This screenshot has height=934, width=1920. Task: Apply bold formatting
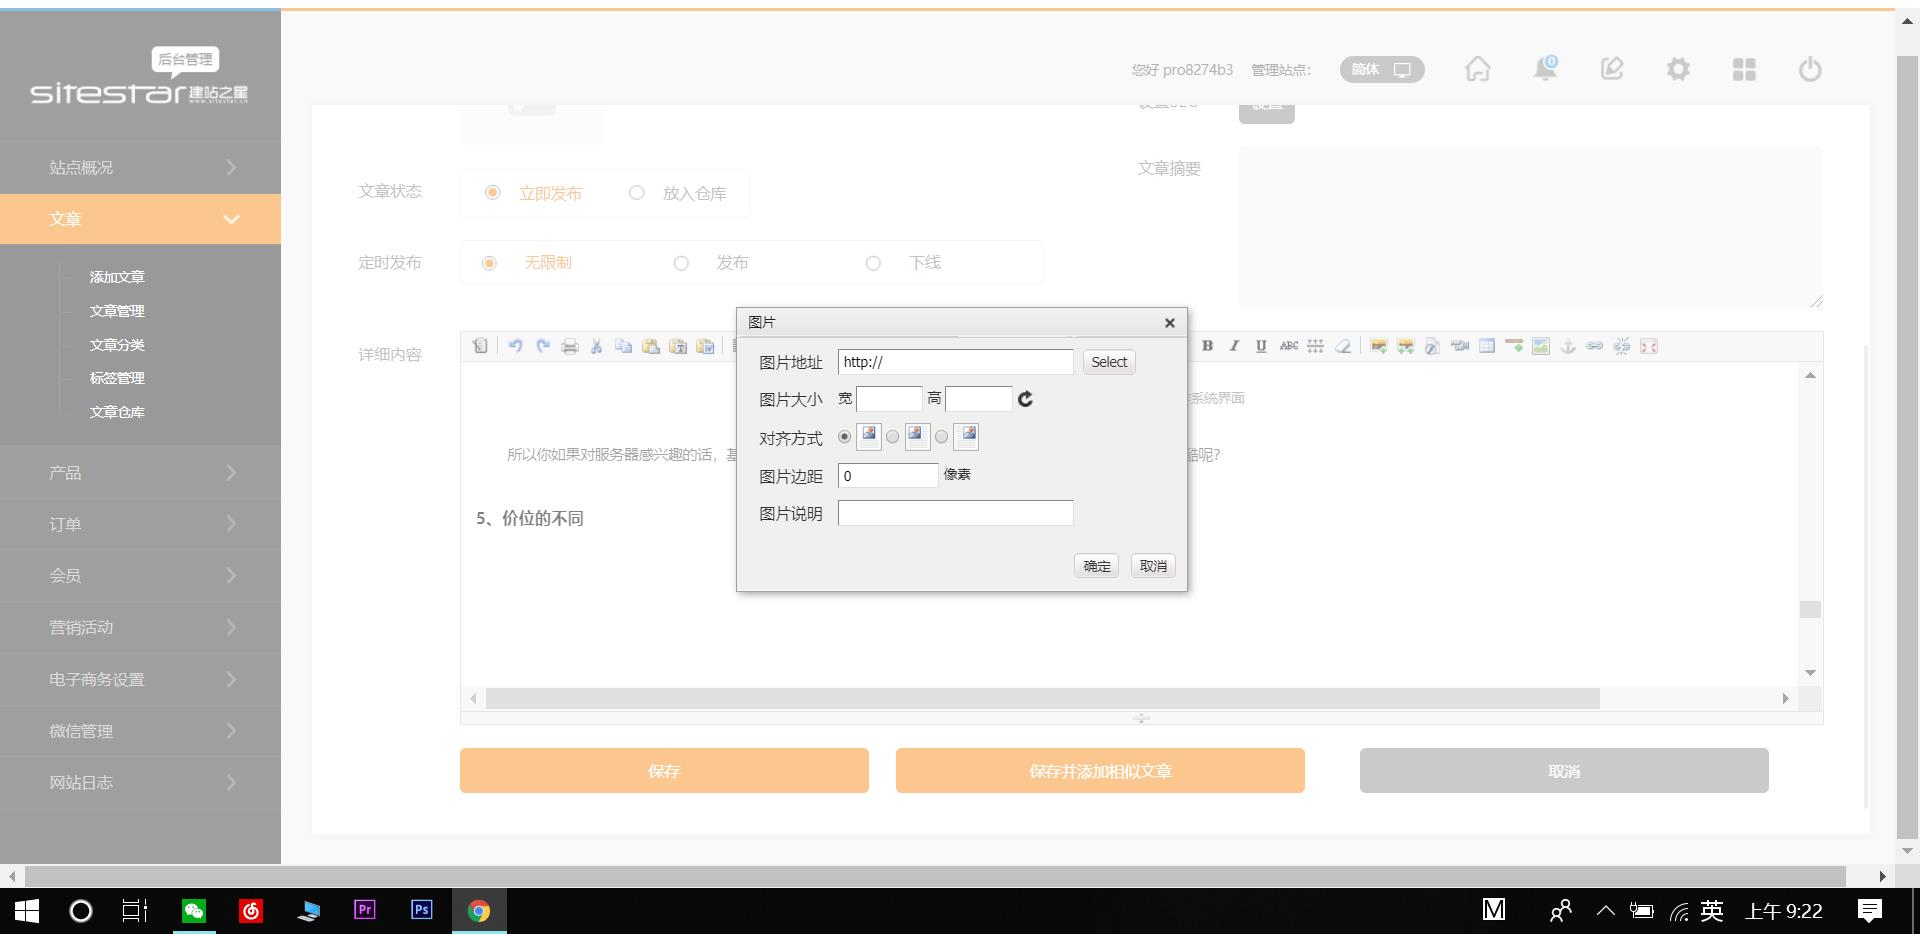click(x=1207, y=346)
